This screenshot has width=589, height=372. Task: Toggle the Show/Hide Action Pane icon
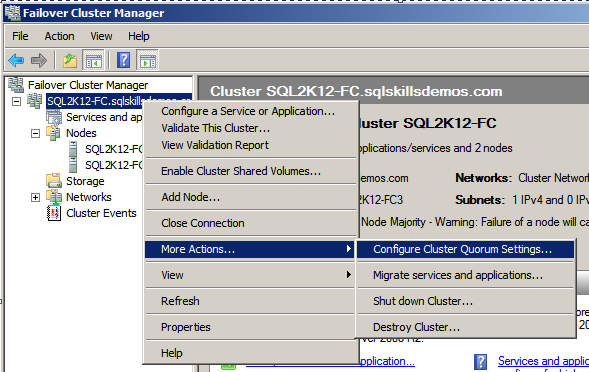[x=148, y=60]
